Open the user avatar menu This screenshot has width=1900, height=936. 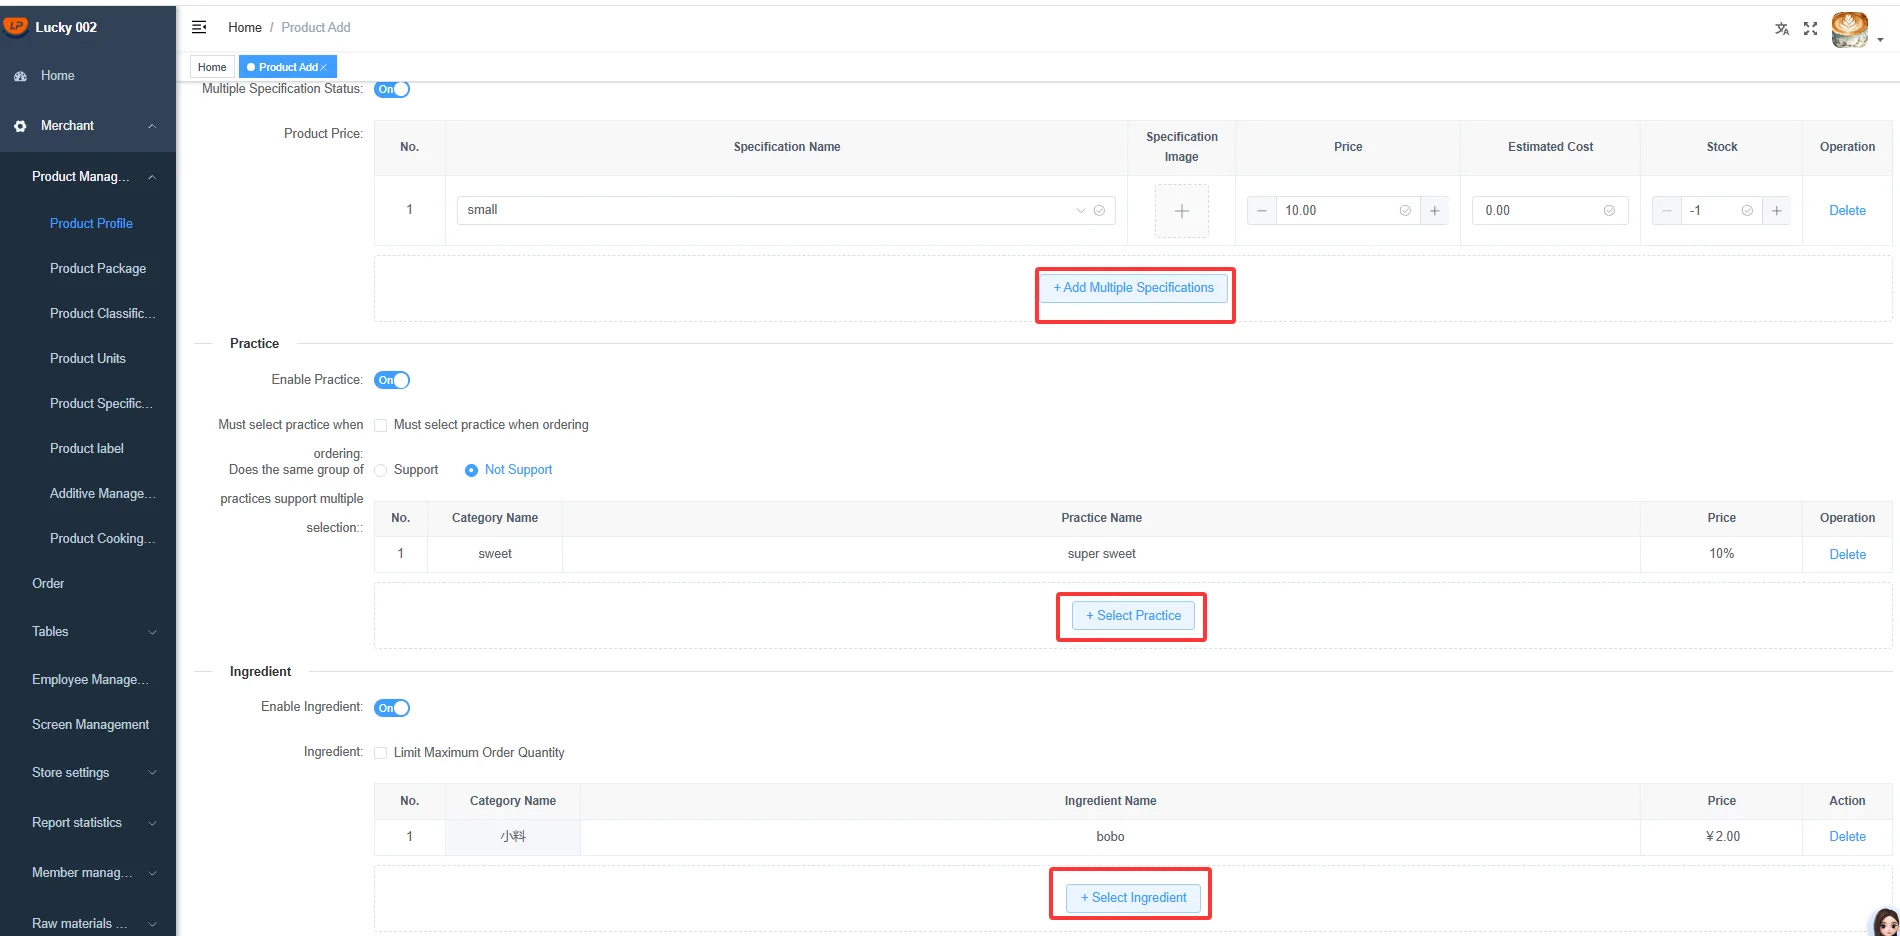(x=1851, y=29)
